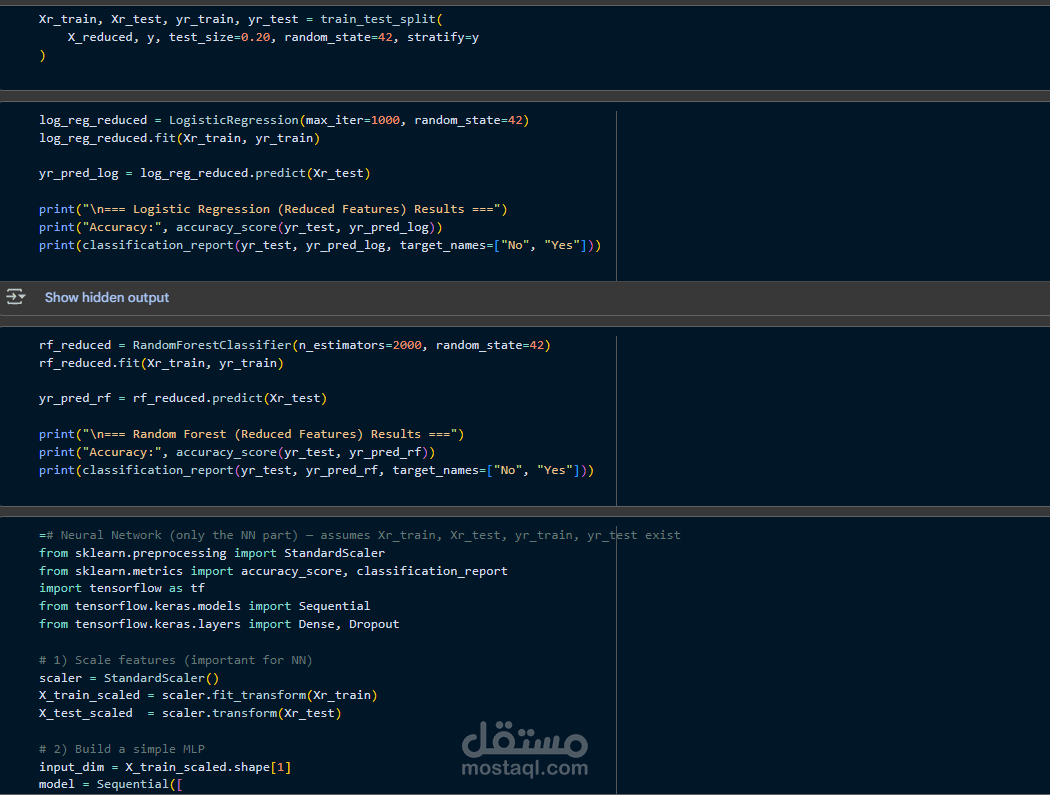The image size is (1050, 795).
Task: Click the Show hidden output label
Action: (106, 297)
